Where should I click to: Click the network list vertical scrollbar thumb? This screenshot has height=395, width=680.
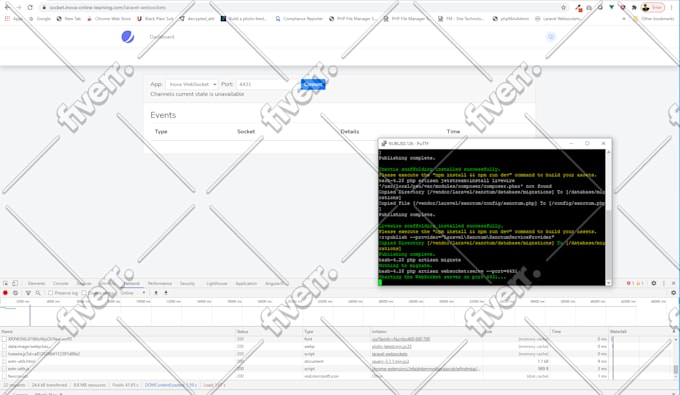point(675,369)
